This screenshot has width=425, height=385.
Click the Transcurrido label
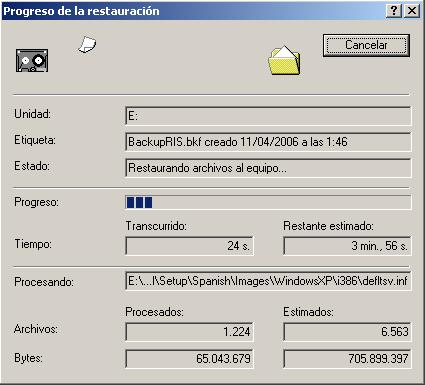coord(156,226)
